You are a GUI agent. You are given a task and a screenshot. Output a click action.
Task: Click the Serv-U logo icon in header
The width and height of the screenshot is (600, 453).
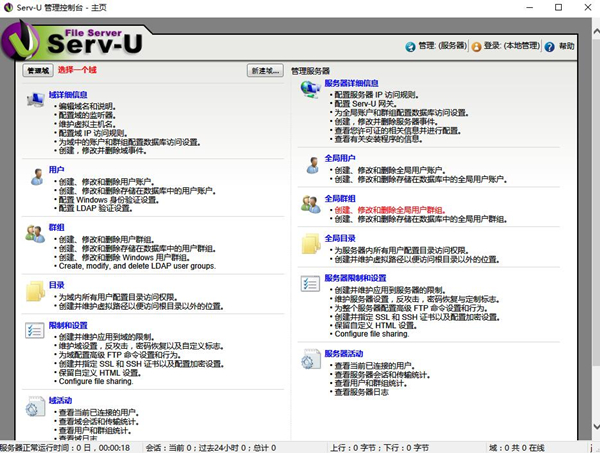coord(20,41)
